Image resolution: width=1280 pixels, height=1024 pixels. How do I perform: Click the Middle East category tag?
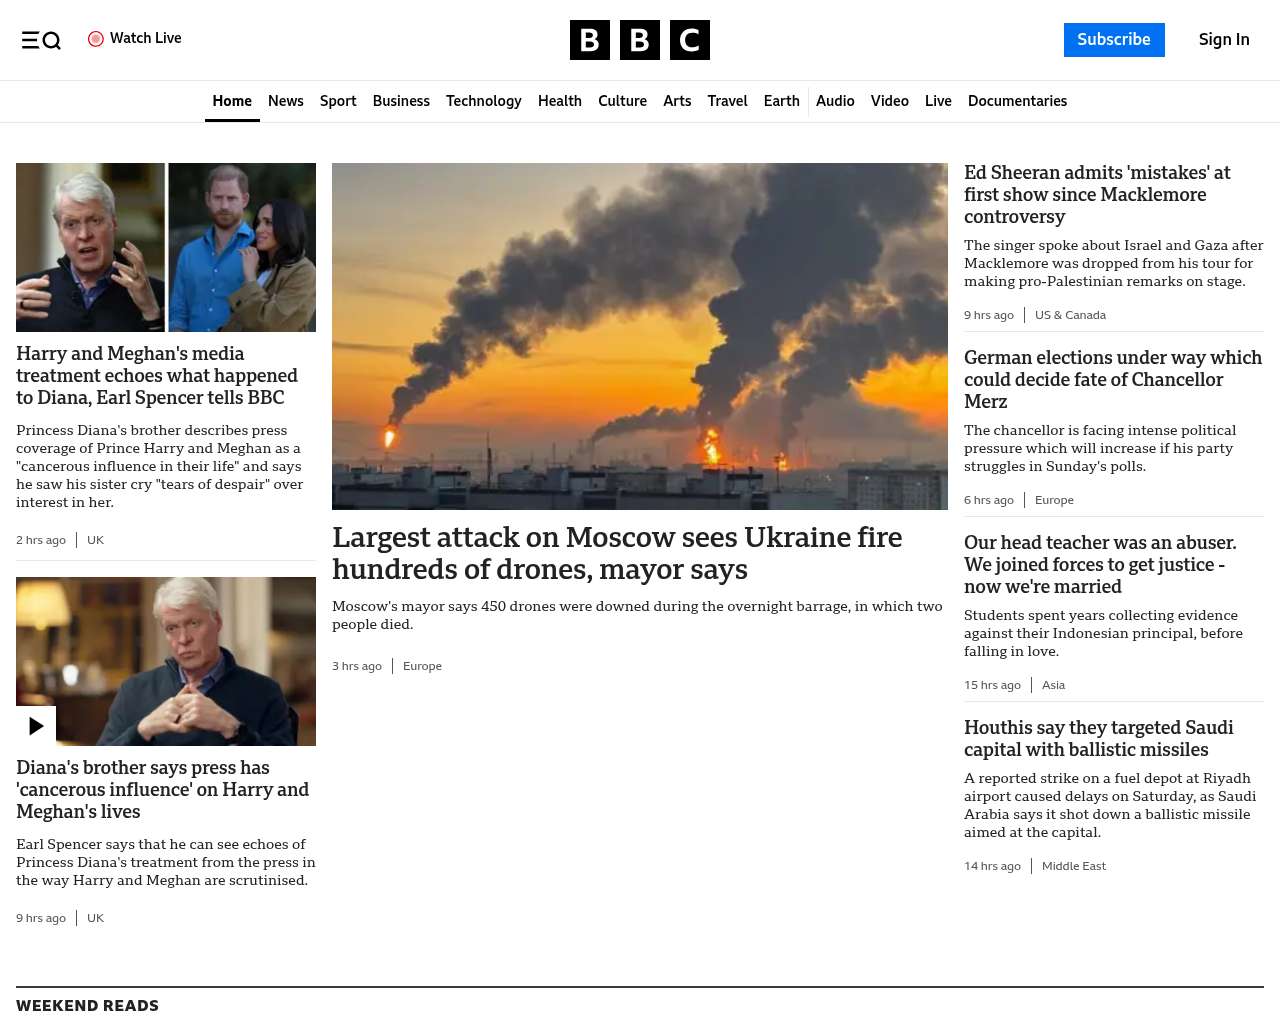tap(1074, 866)
